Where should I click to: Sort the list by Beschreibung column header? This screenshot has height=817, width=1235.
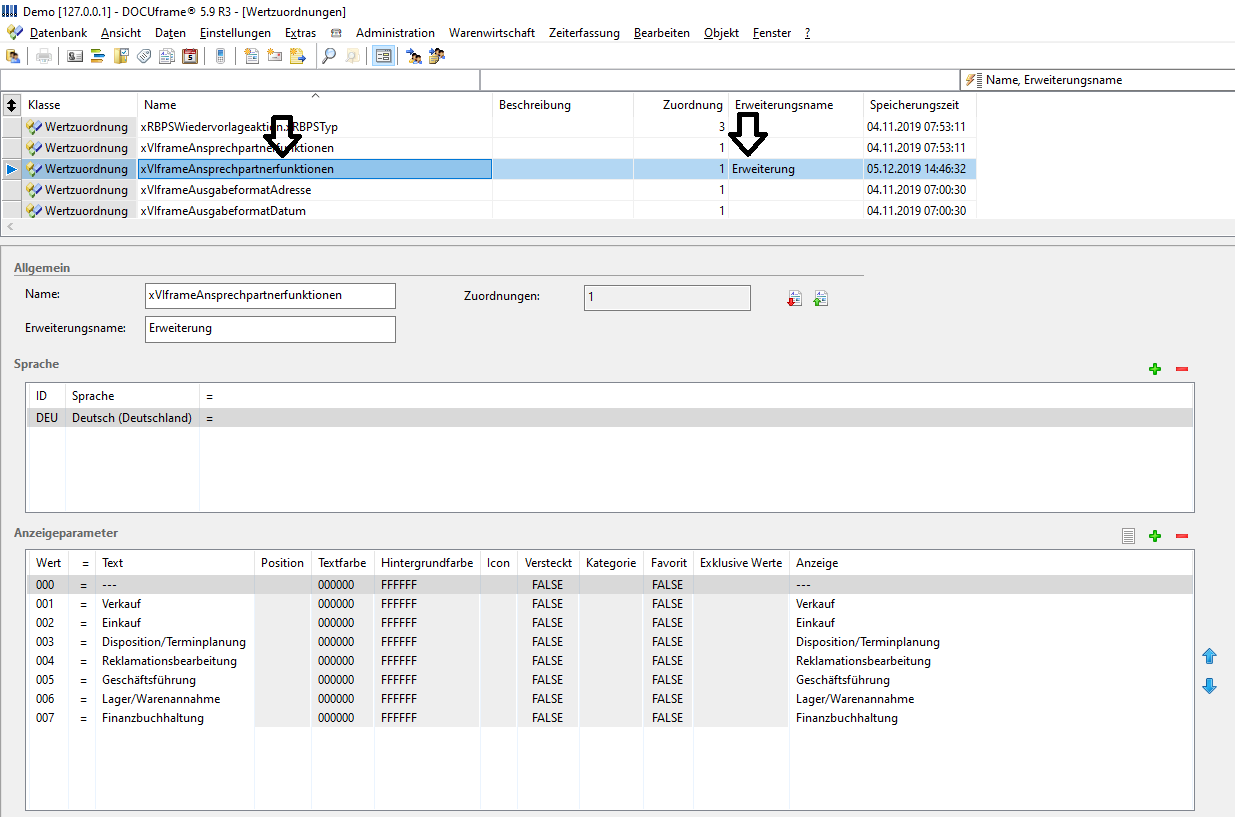click(563, 105)
